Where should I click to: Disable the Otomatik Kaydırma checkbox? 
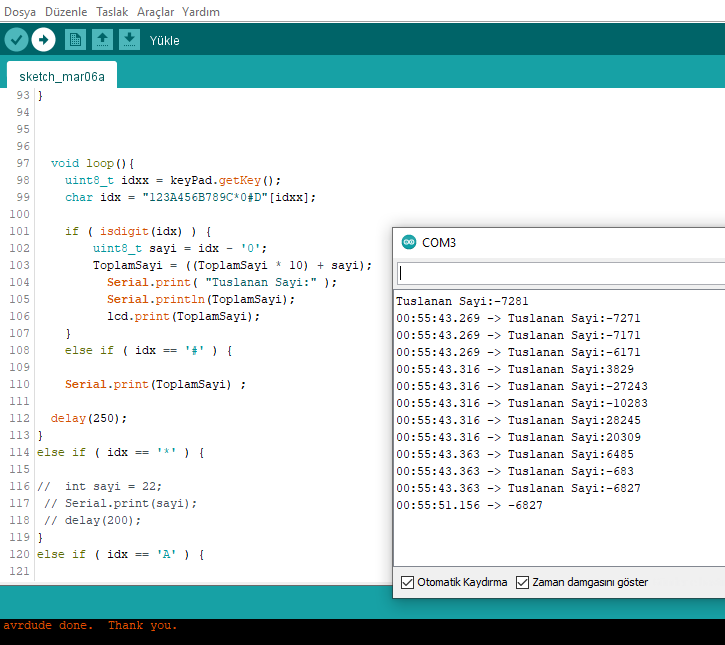point(407,582)
